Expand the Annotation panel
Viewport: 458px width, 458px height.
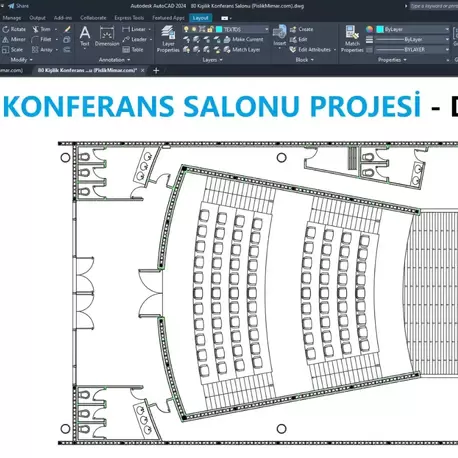pyautogui.click(x=114, y=60)
